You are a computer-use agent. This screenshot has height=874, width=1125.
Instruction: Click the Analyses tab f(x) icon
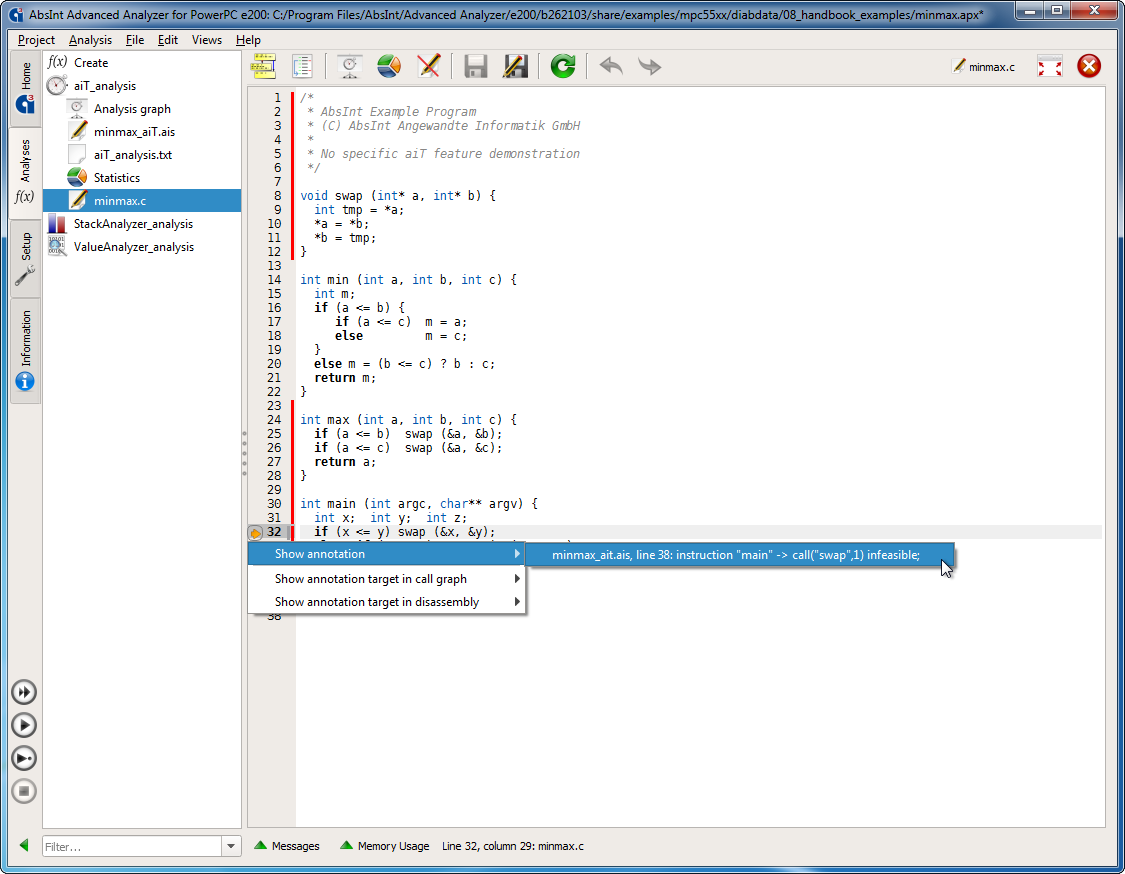pos(24,197)
